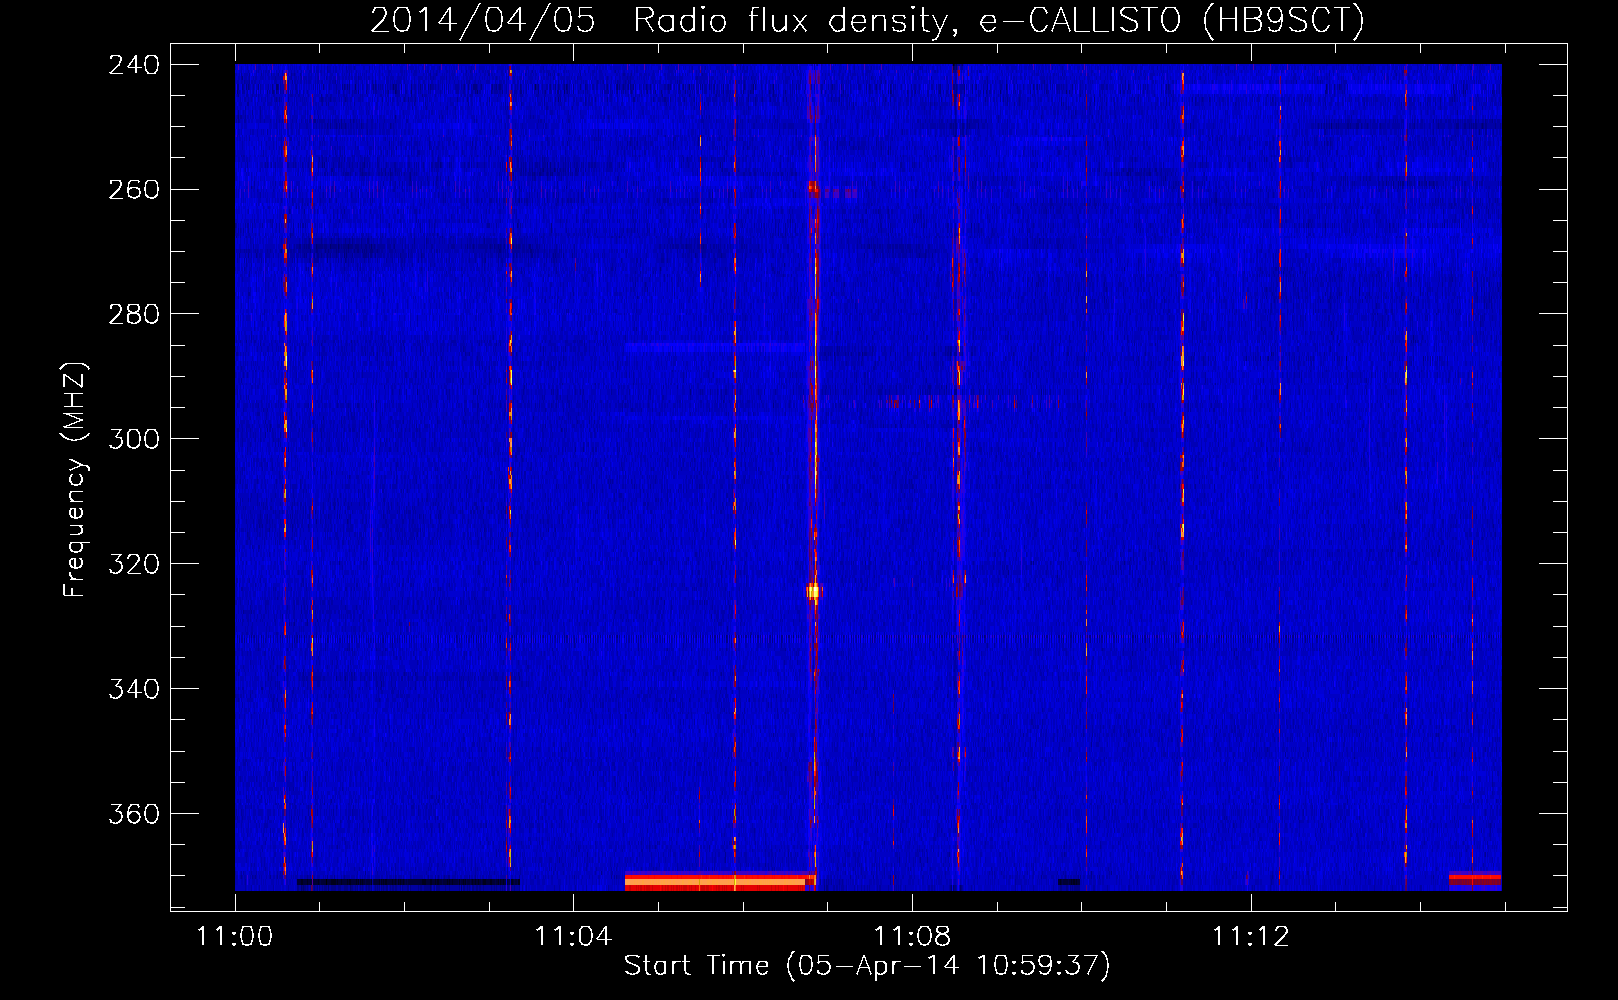
Task: Click the 280 frequency tick label
Action: pos(134,315)
